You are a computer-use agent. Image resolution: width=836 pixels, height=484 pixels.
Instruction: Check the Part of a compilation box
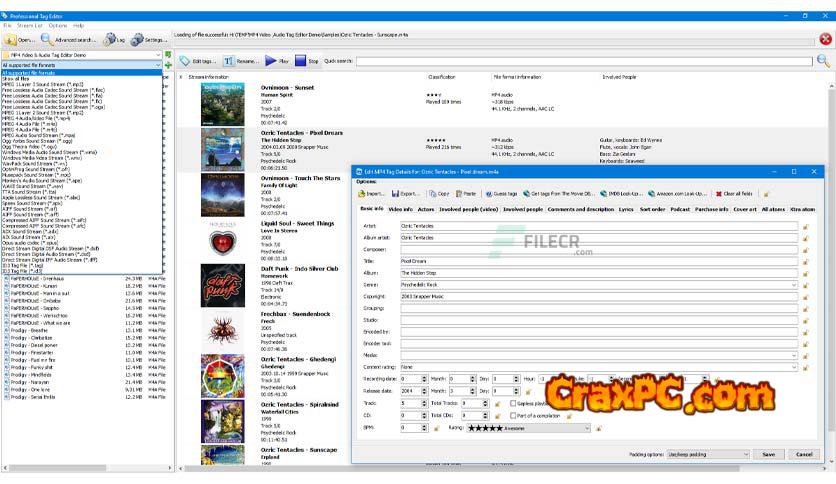[513, 415]
